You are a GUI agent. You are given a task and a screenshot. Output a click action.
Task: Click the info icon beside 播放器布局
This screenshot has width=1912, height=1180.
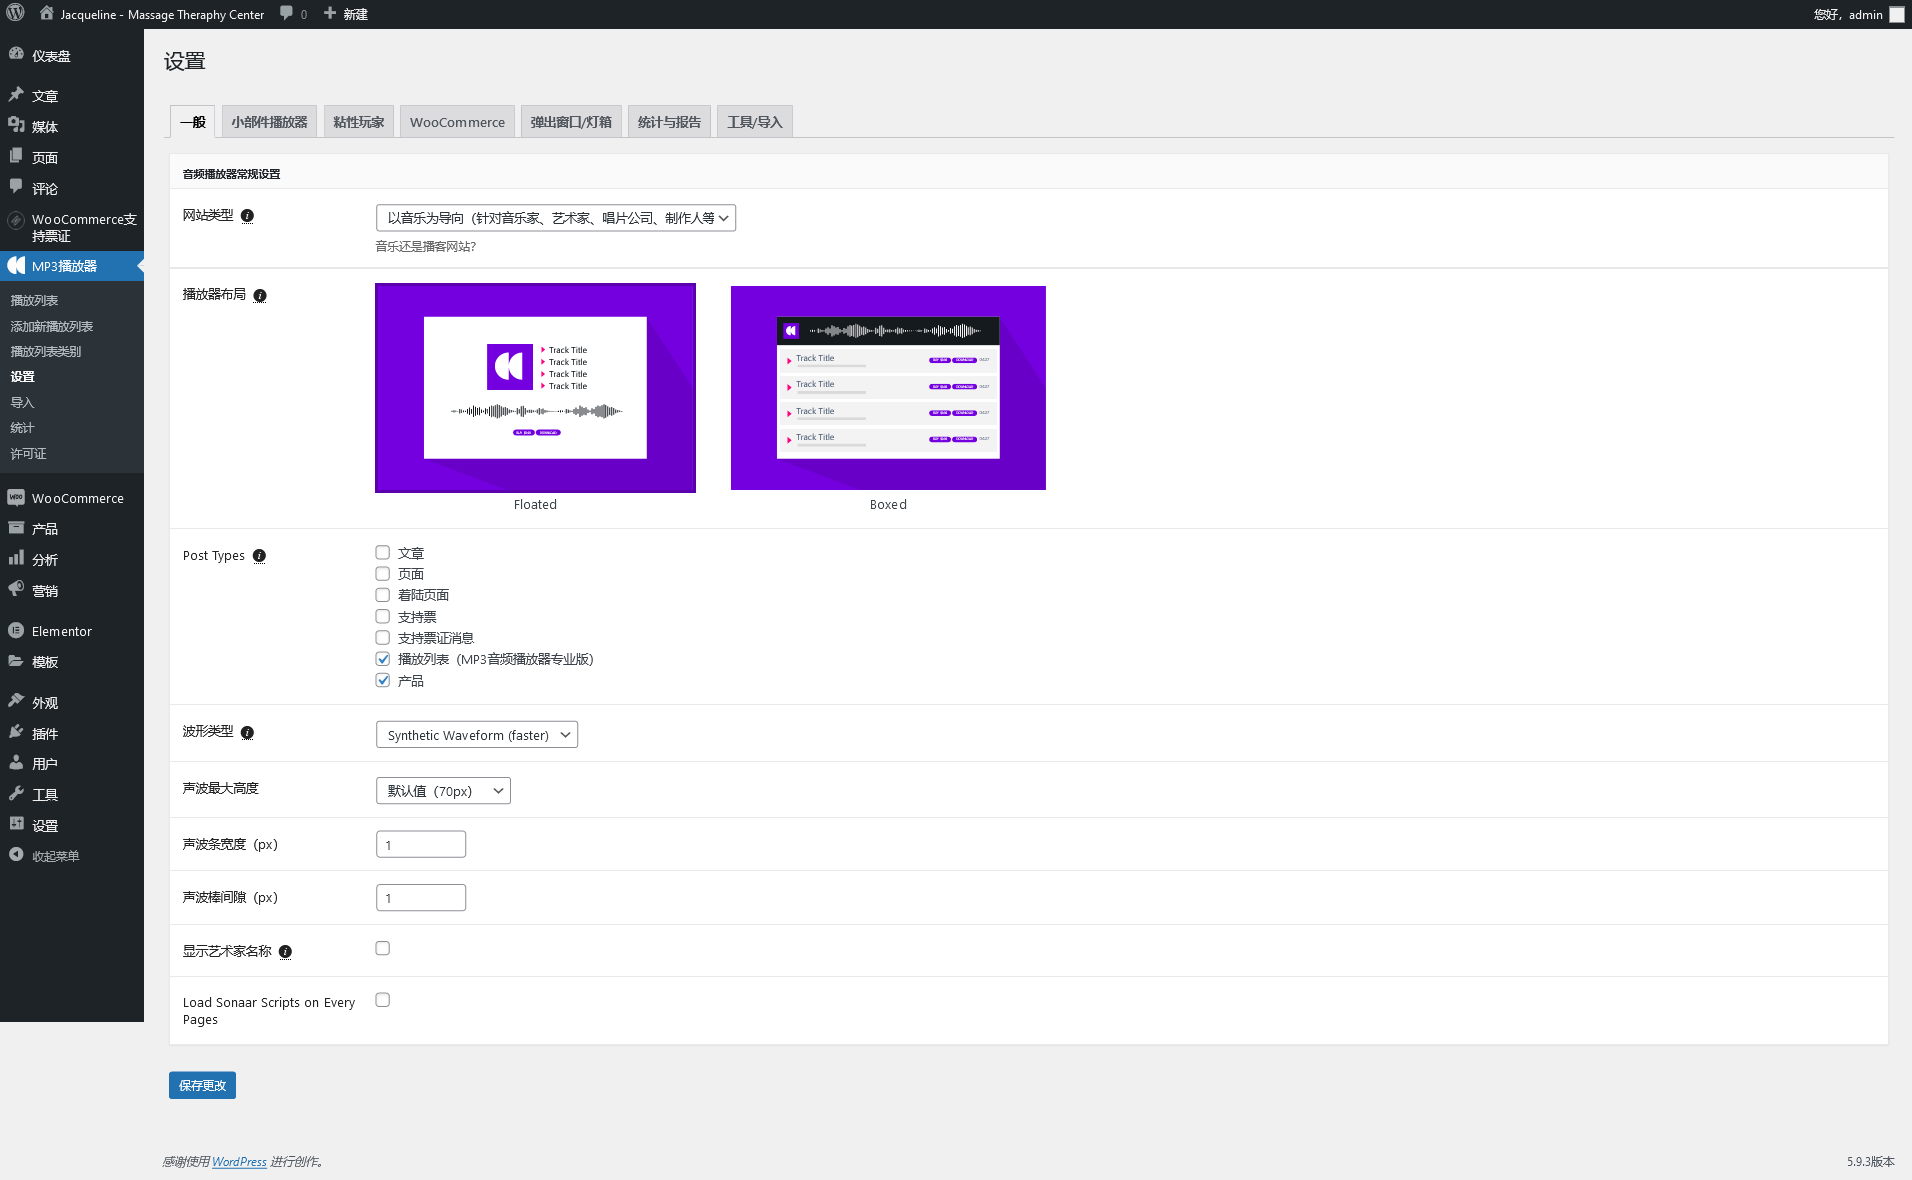(x=260, y=295)
